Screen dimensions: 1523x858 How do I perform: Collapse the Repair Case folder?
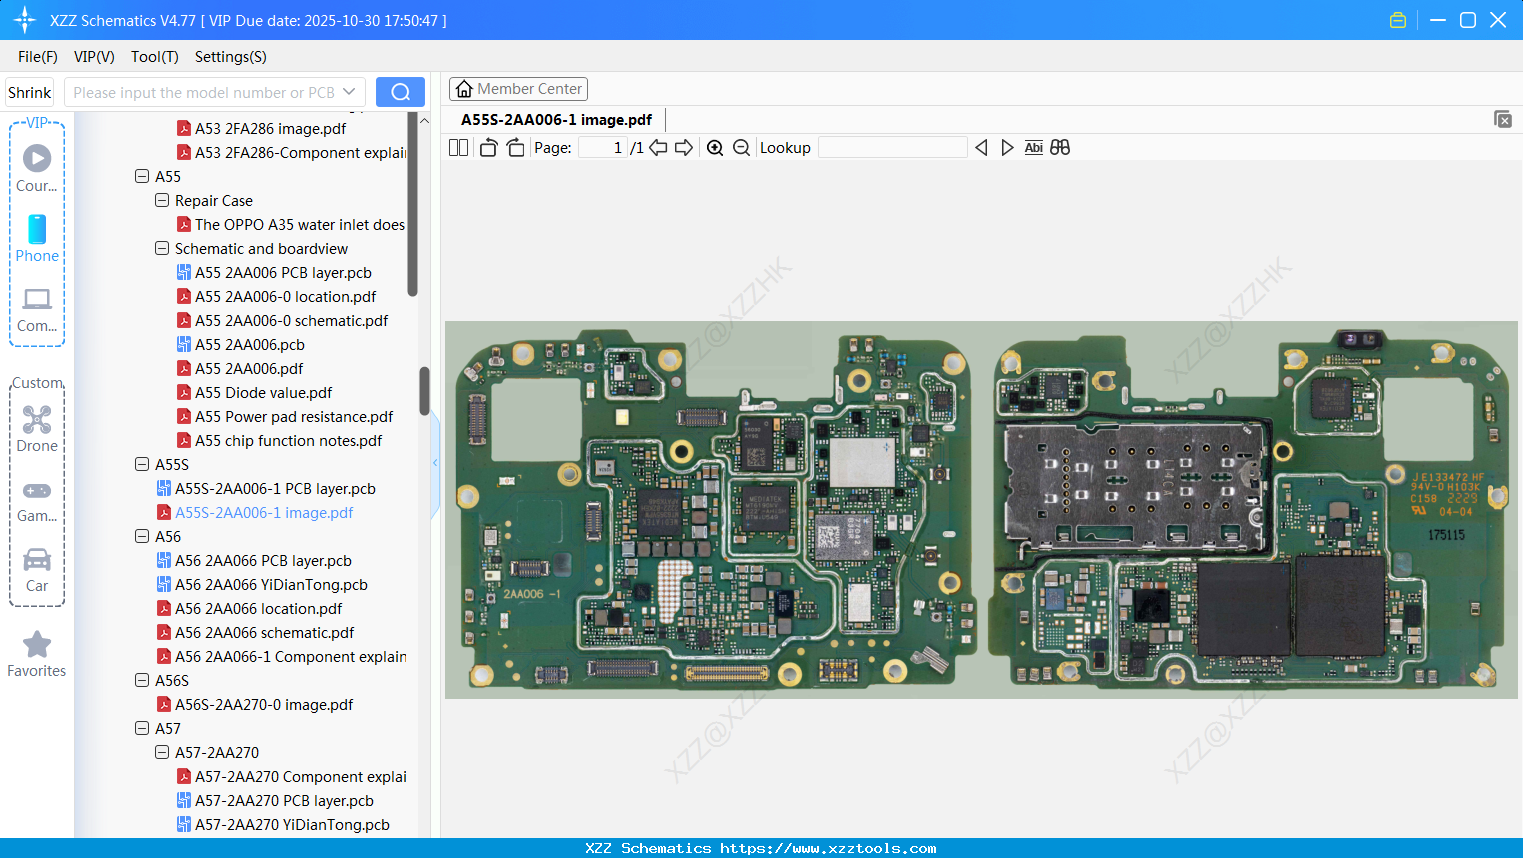(162, 200)
